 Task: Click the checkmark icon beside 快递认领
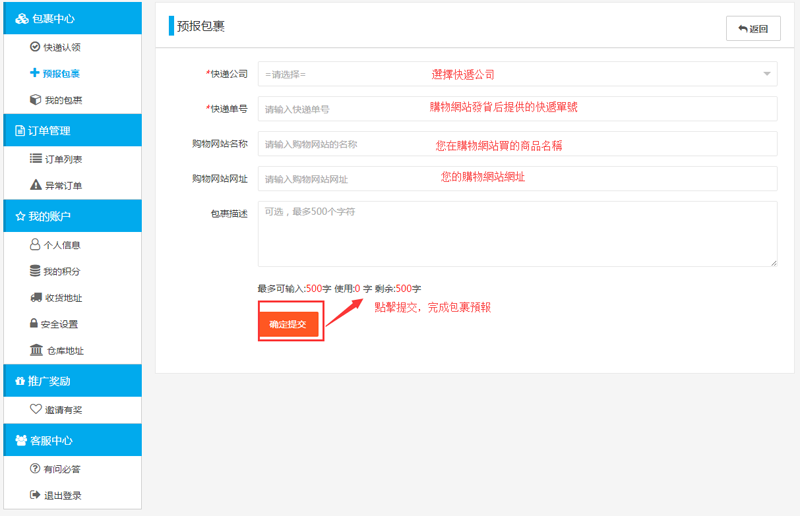tap(35, 47)
